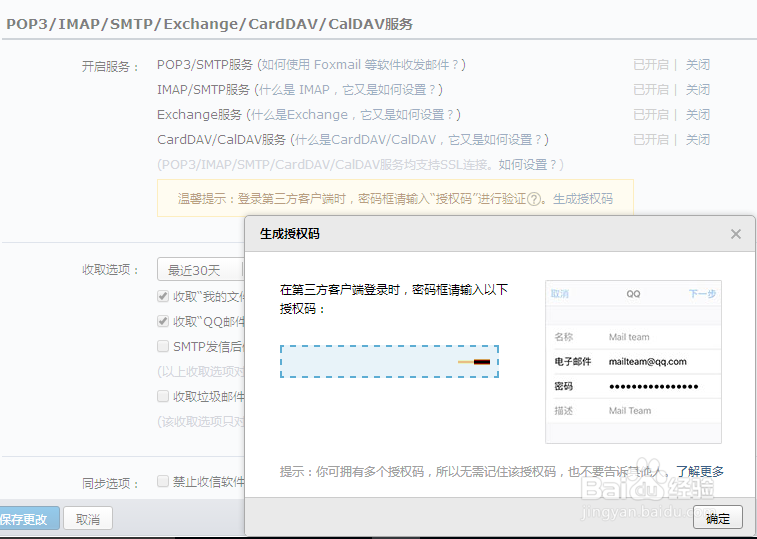Click the 生成授权码 dialog title
This screenshot has width=757, height=539.
click(290, 234)
